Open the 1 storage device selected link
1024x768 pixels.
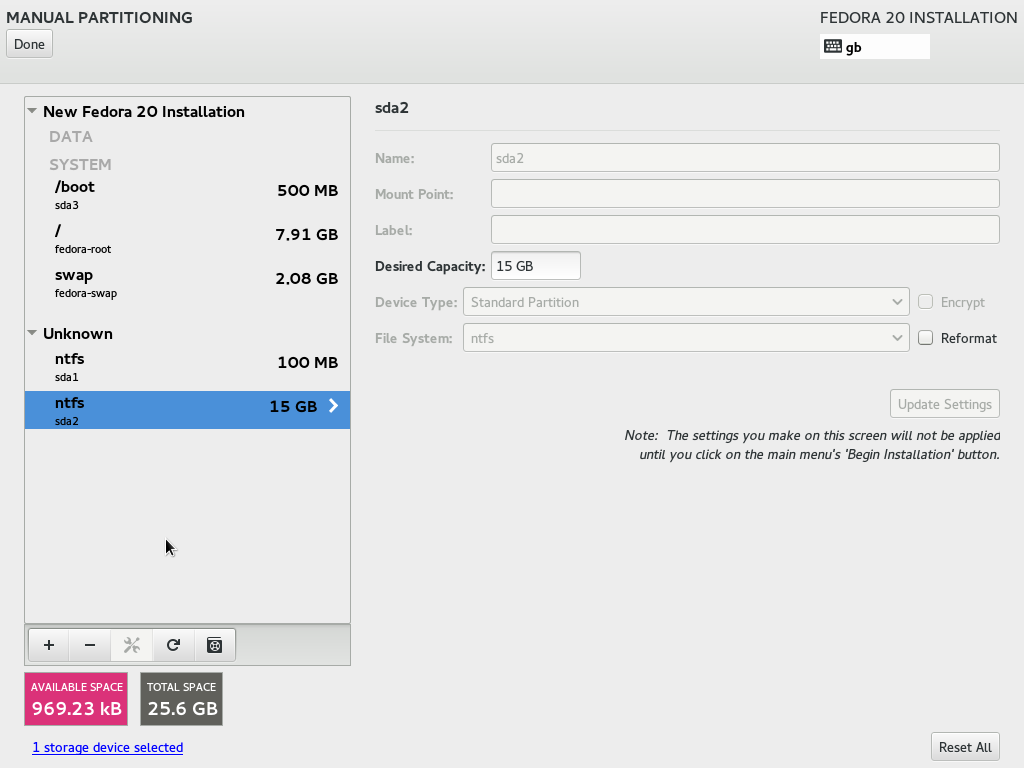click(x=108, y=747)
